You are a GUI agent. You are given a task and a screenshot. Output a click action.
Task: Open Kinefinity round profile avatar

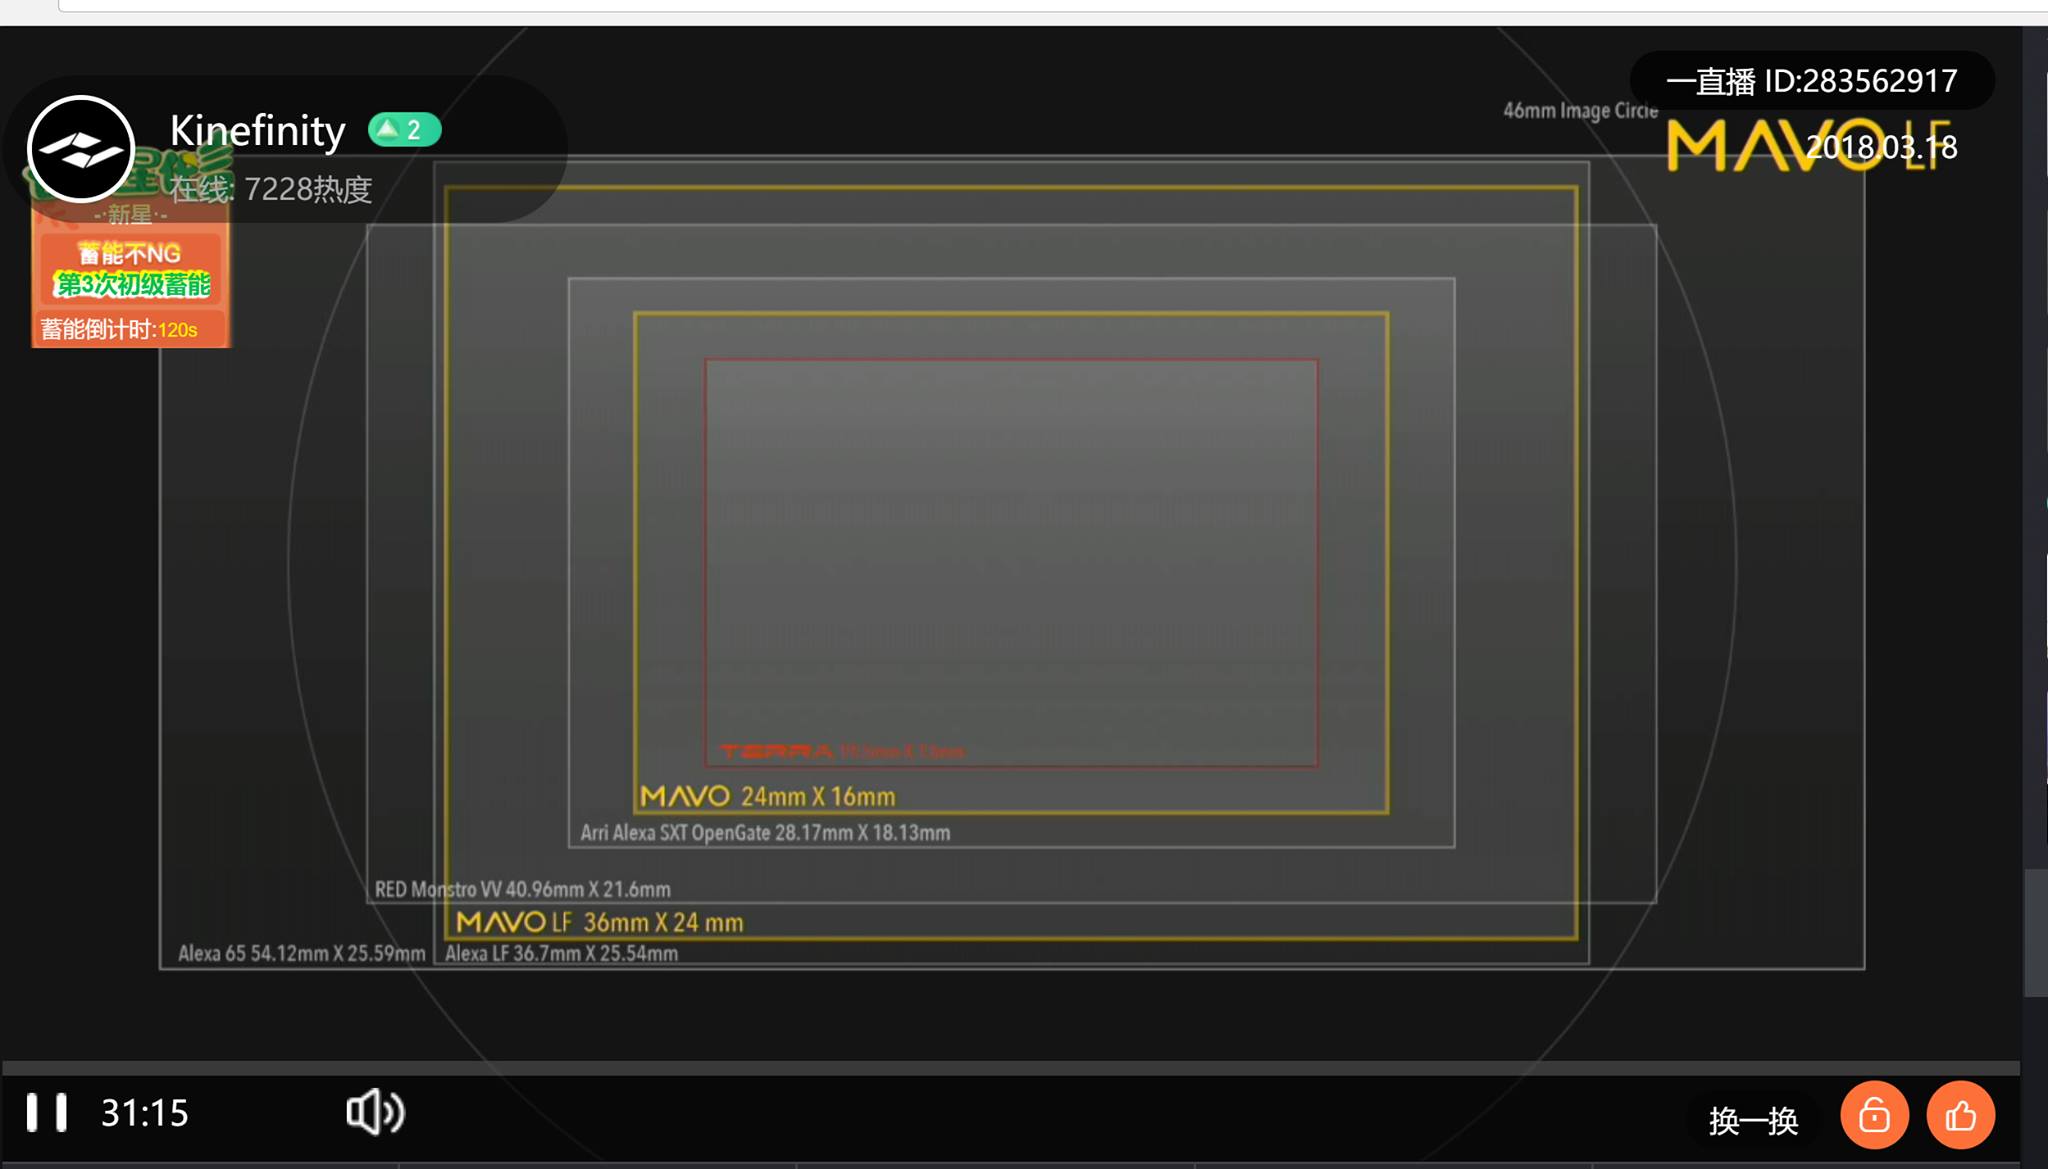click(x=81, y=149)
